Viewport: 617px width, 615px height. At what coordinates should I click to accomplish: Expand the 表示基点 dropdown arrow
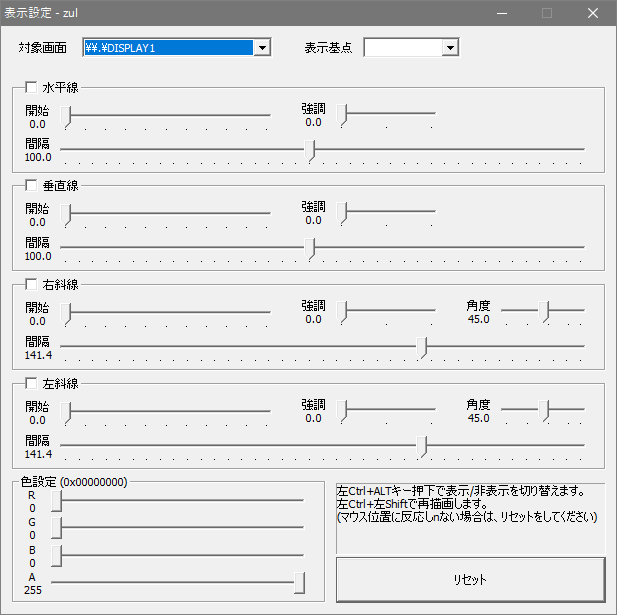click(449, 48)
